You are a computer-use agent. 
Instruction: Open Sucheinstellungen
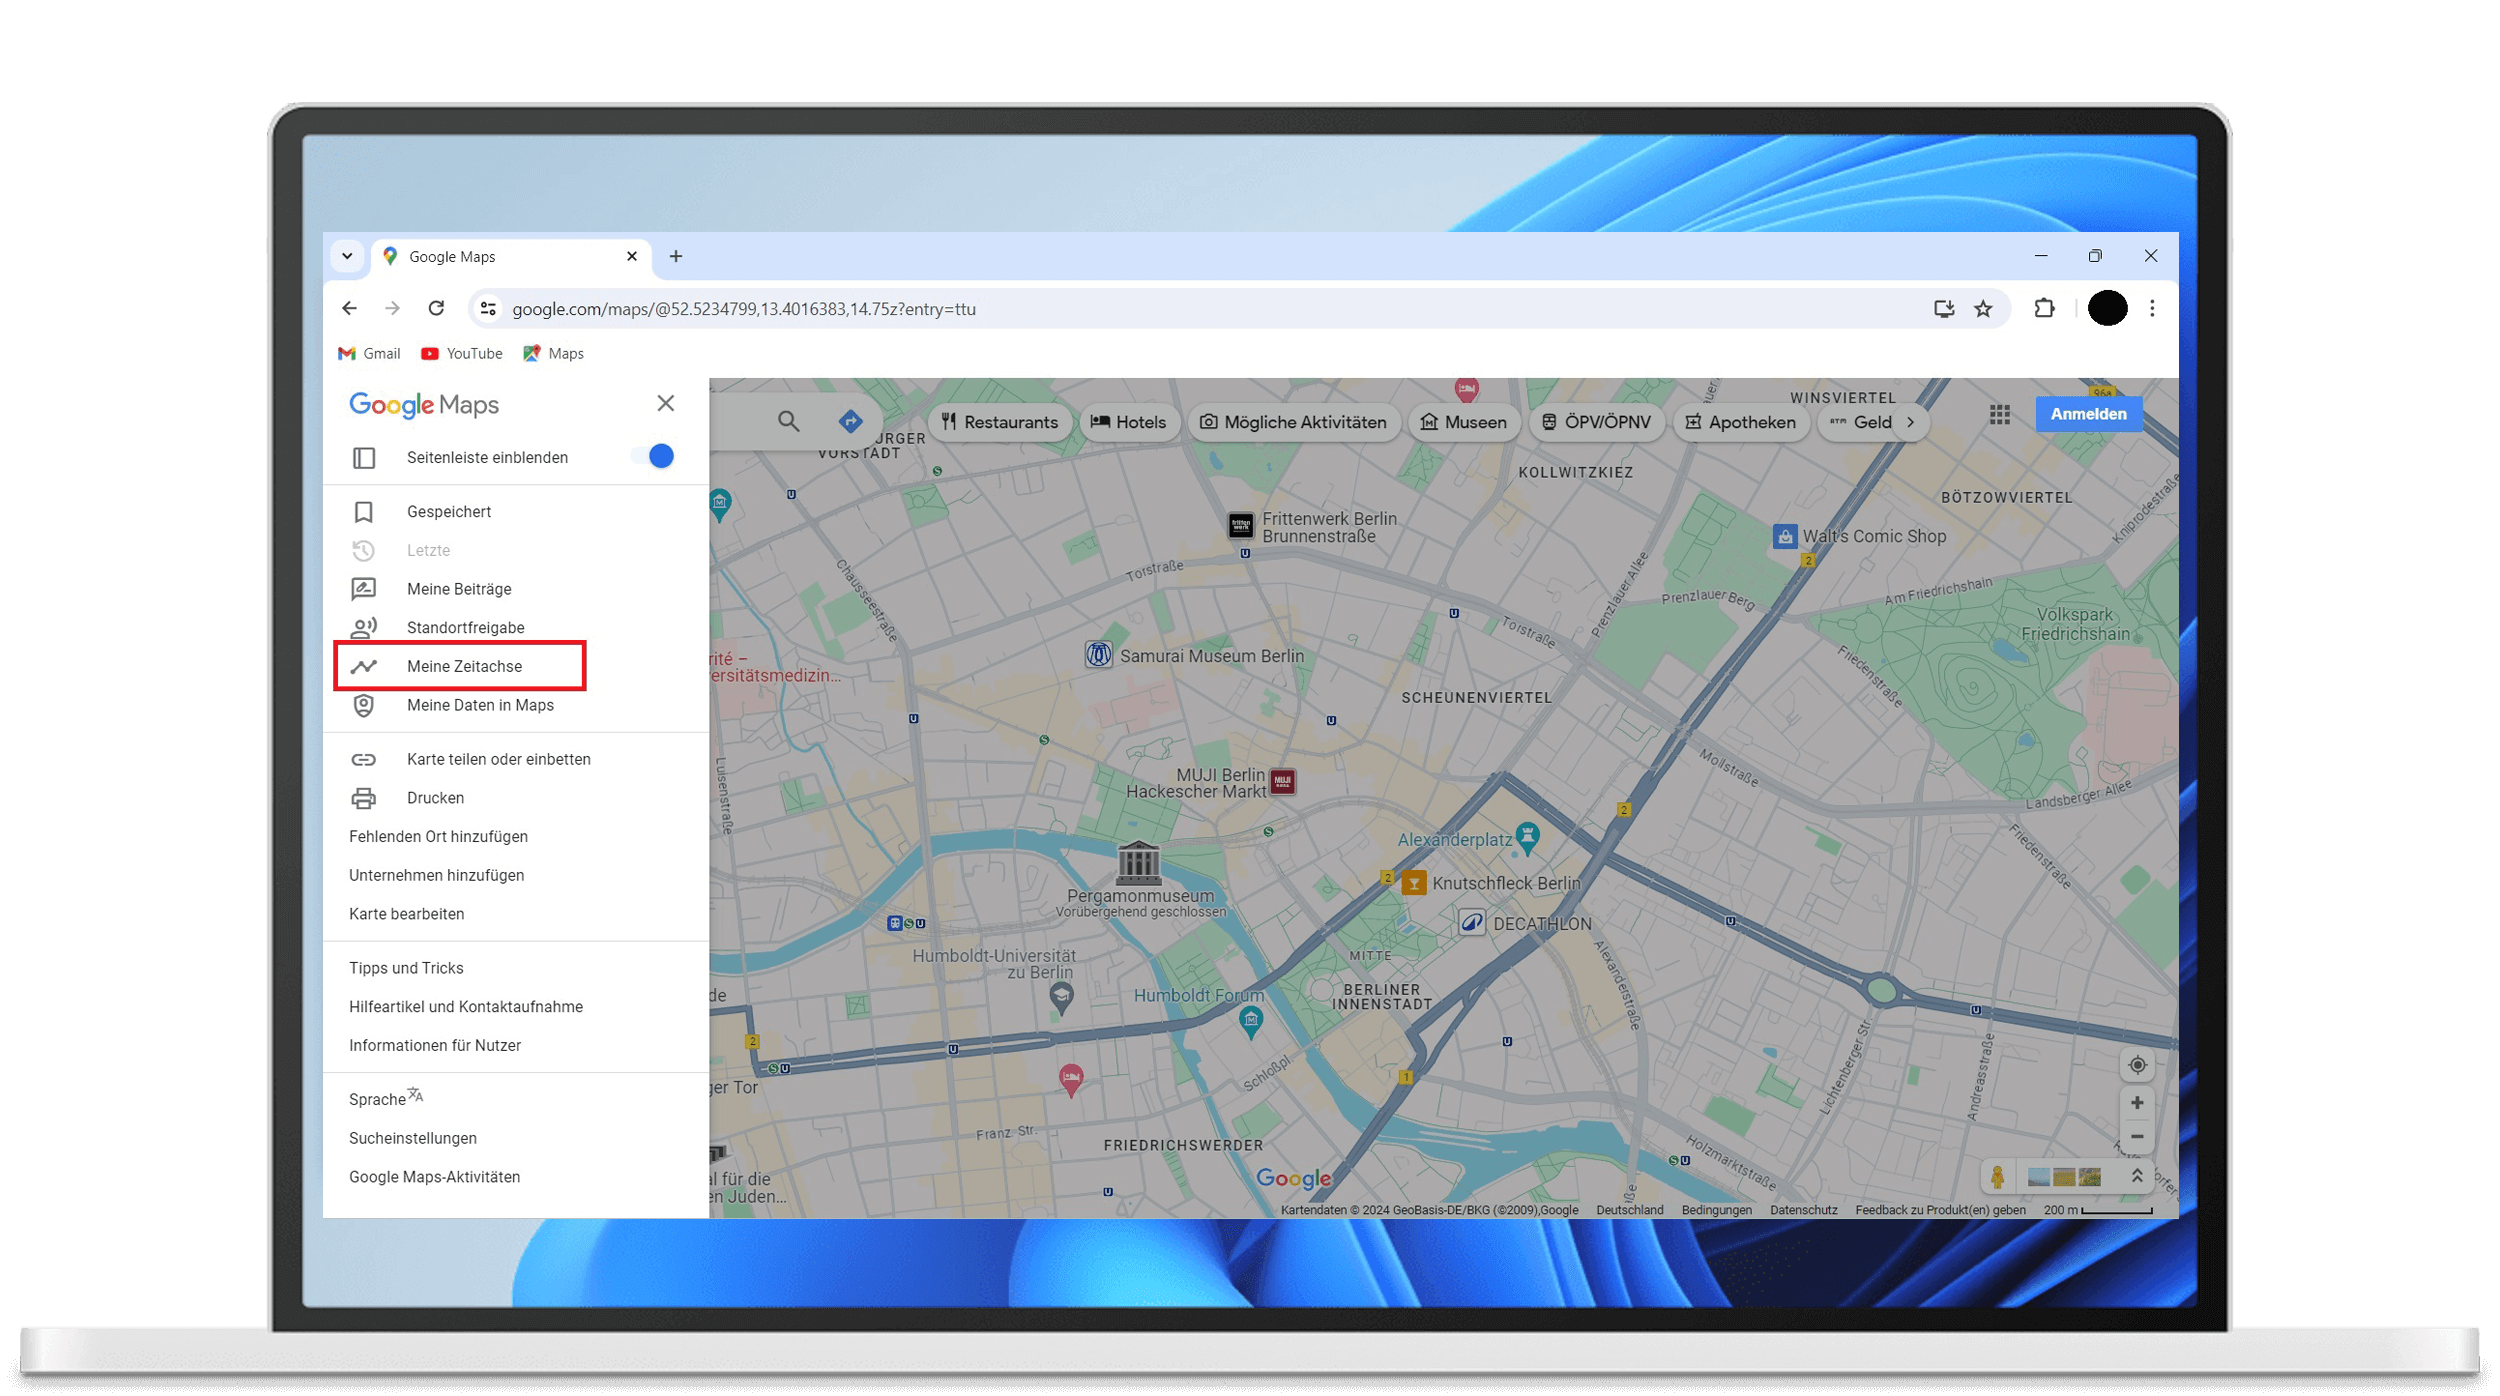pos(413,1138)
